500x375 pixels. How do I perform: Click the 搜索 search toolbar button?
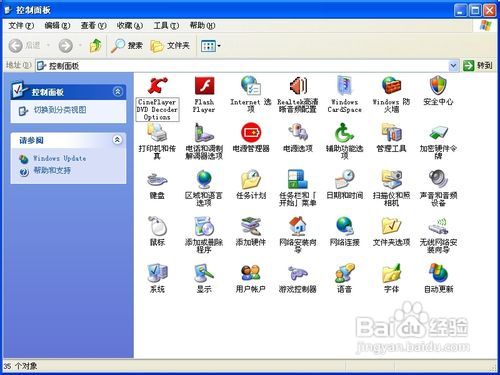point(127,46)
